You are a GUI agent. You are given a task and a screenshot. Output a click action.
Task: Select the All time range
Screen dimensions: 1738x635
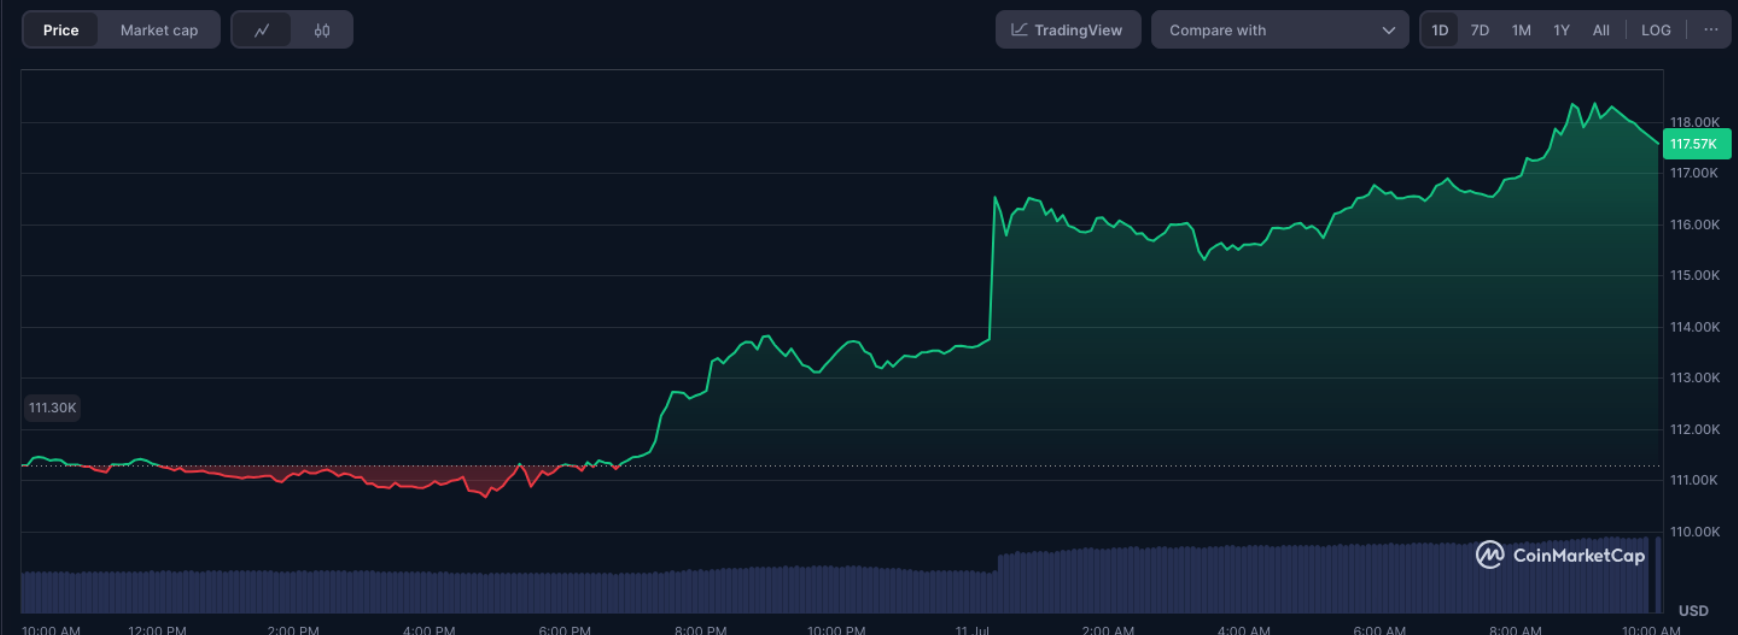(x=1601, y=30)
